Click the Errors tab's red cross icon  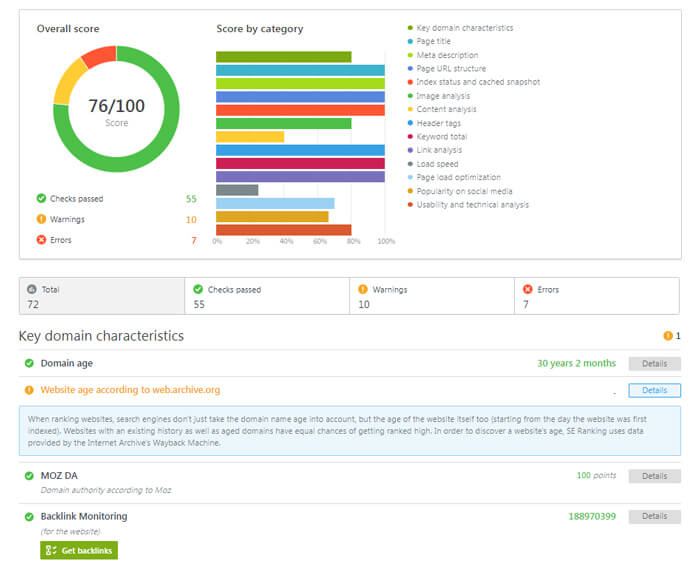tap(528, 289)
